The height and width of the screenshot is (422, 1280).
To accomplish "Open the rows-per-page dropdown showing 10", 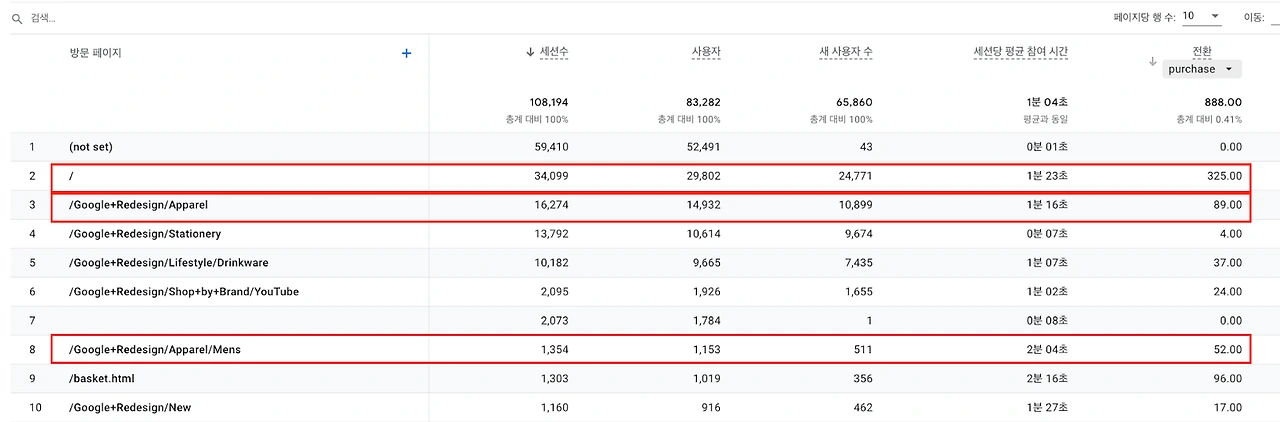I will tap(1201, 17).
